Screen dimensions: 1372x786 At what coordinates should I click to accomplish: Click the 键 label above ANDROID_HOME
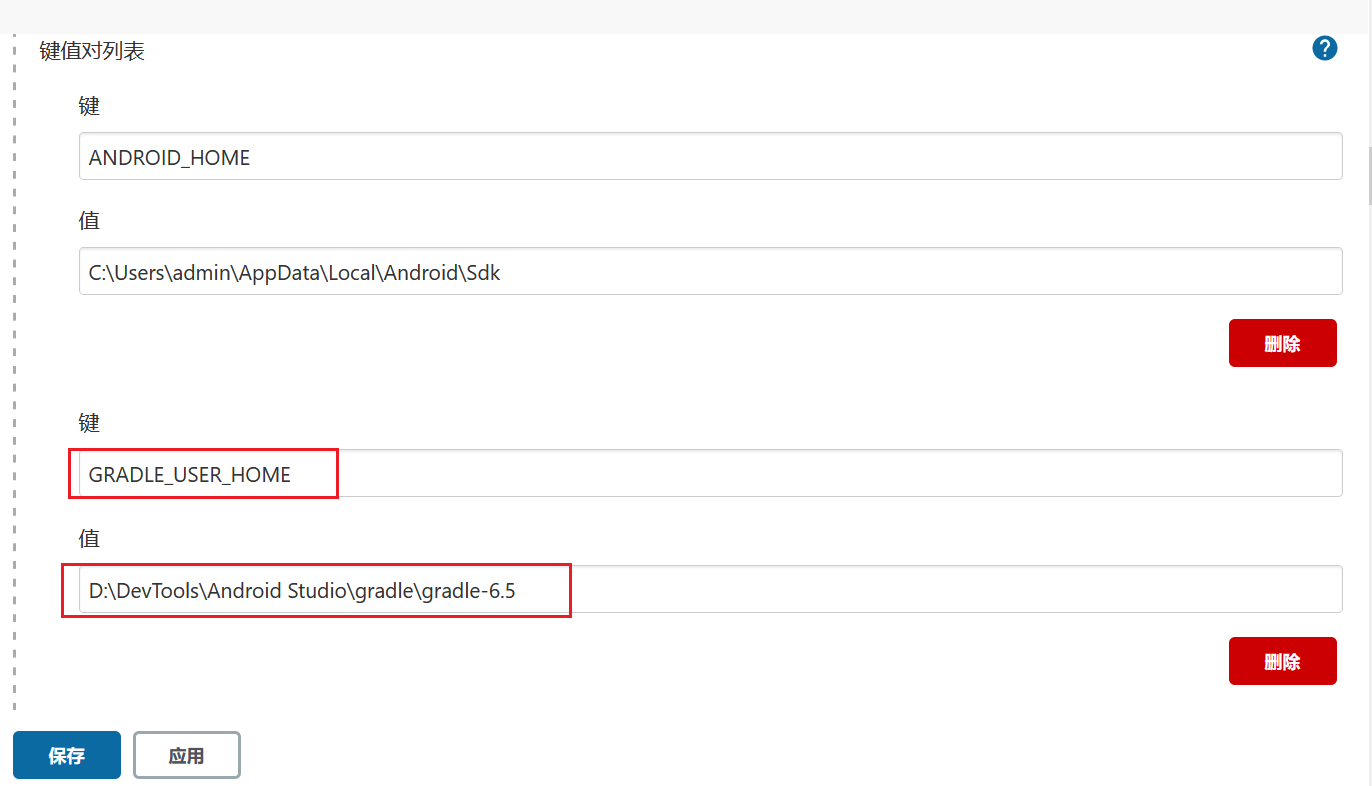(89, 105)
